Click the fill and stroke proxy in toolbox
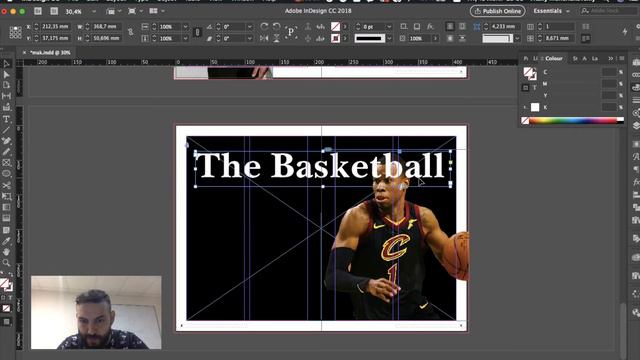 point(6,284)
